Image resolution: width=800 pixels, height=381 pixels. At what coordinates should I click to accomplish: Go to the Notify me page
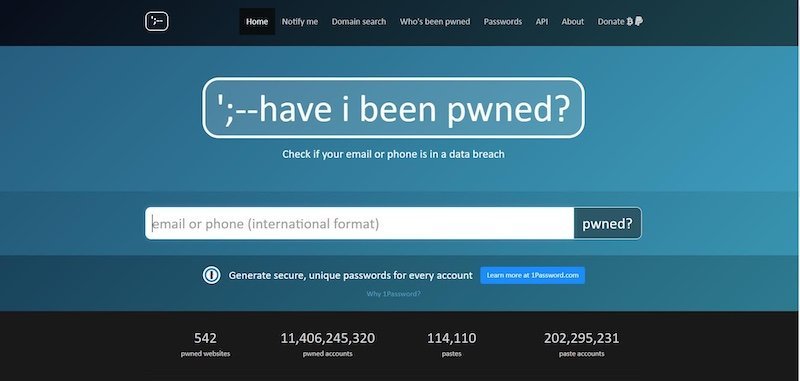300,21
